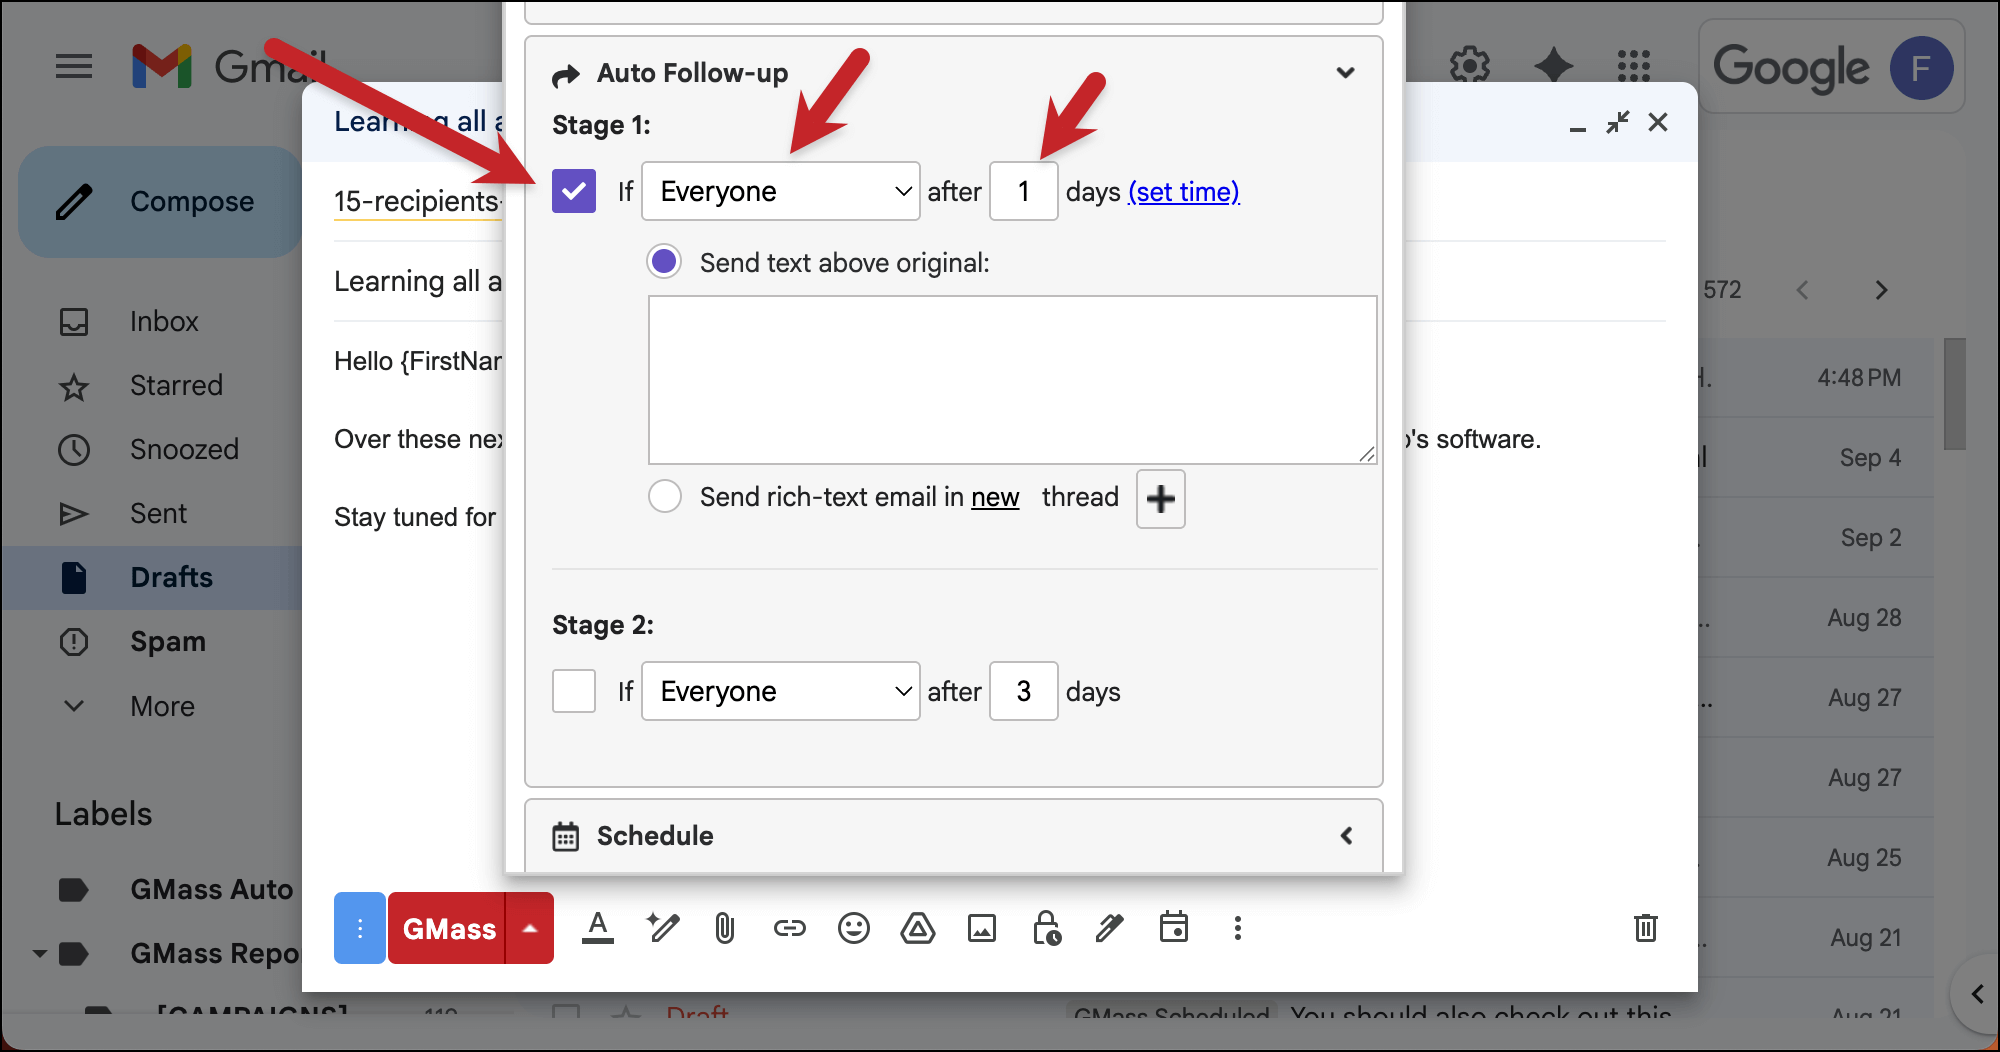Select 'Send rich-text email in new thread'
The height and width of the screenshot is (1052, 2000).
[665, 496]
